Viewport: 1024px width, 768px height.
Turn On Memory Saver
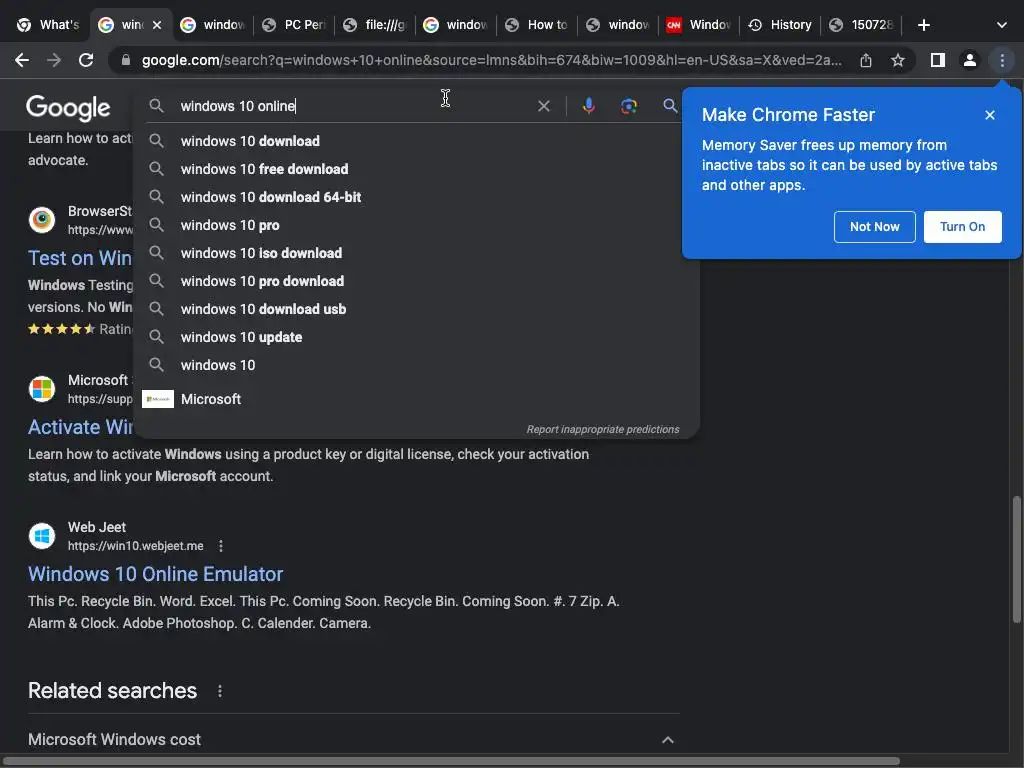coord(962,227)
